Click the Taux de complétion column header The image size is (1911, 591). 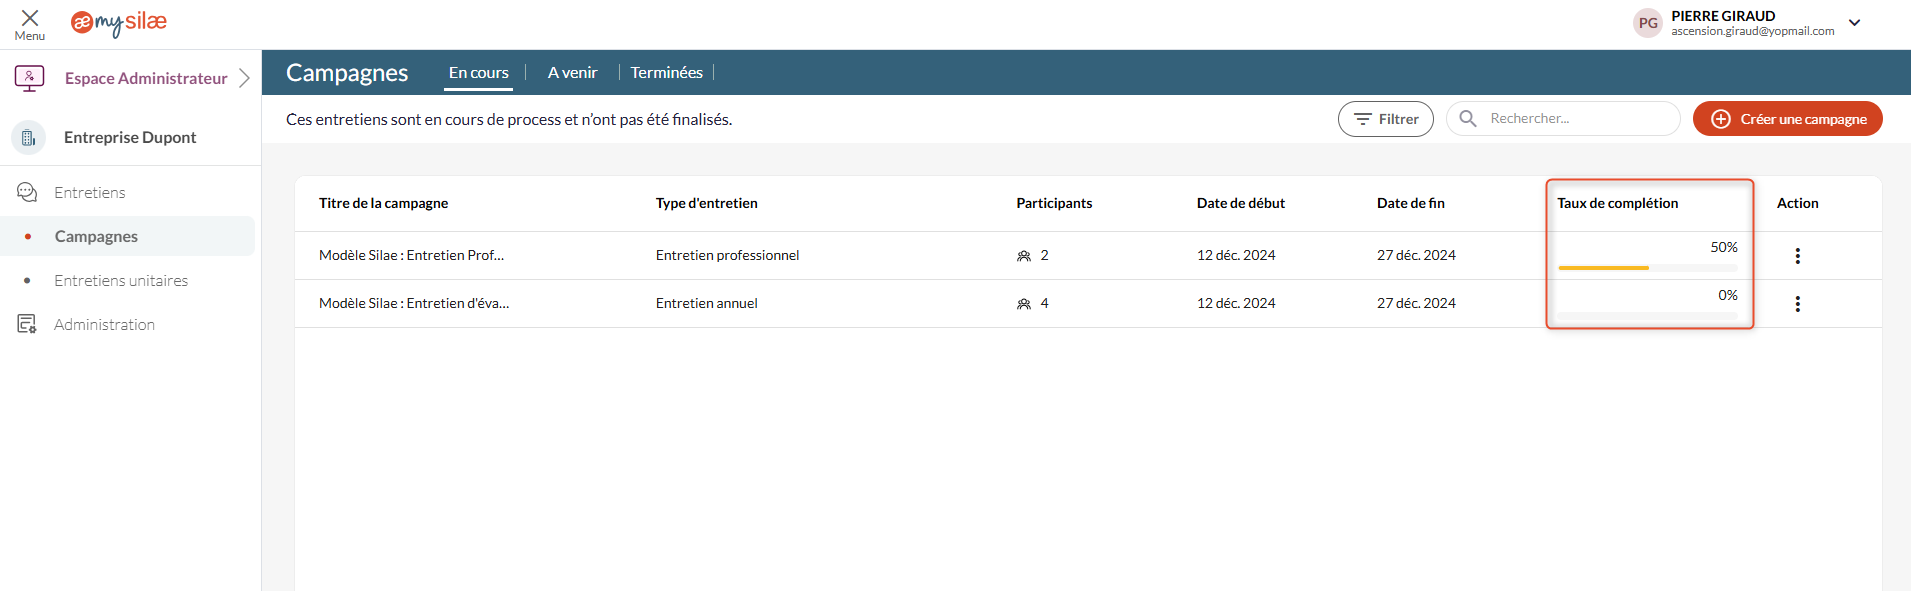1618,203
